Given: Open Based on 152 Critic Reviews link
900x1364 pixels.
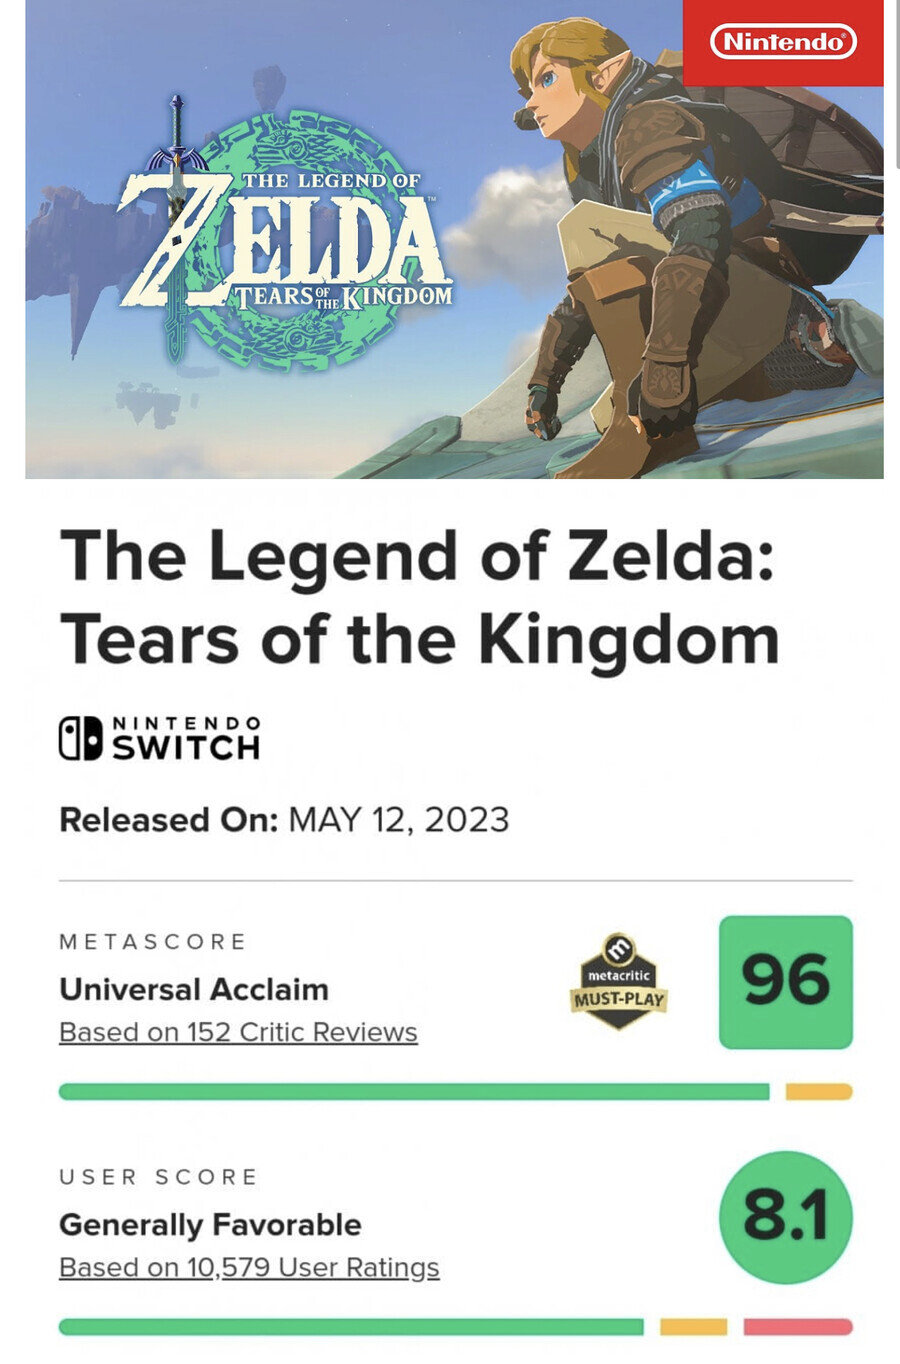Looking at the screenshot, I should (x=238, y=1032).
